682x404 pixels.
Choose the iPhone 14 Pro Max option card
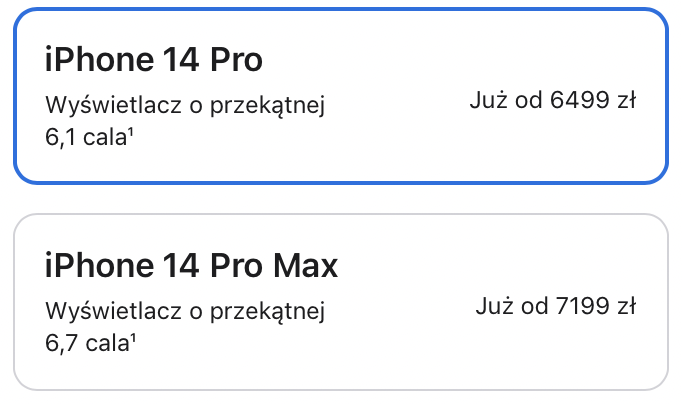point(341,302)
